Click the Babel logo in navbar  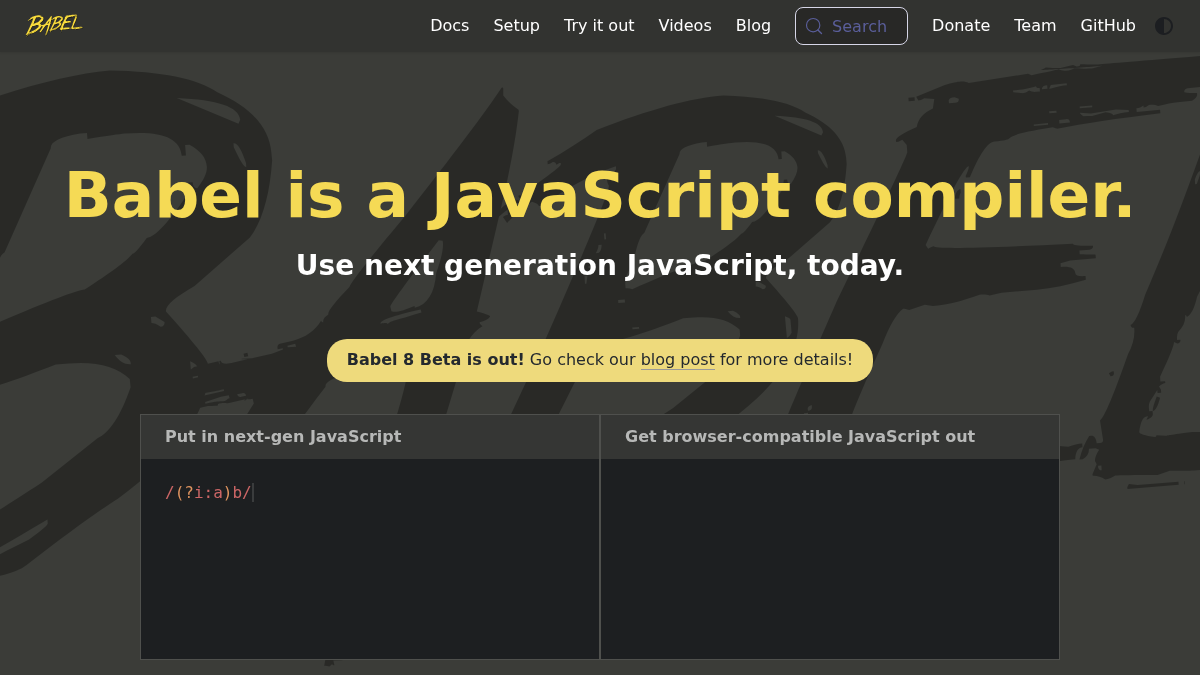point(54,25)
